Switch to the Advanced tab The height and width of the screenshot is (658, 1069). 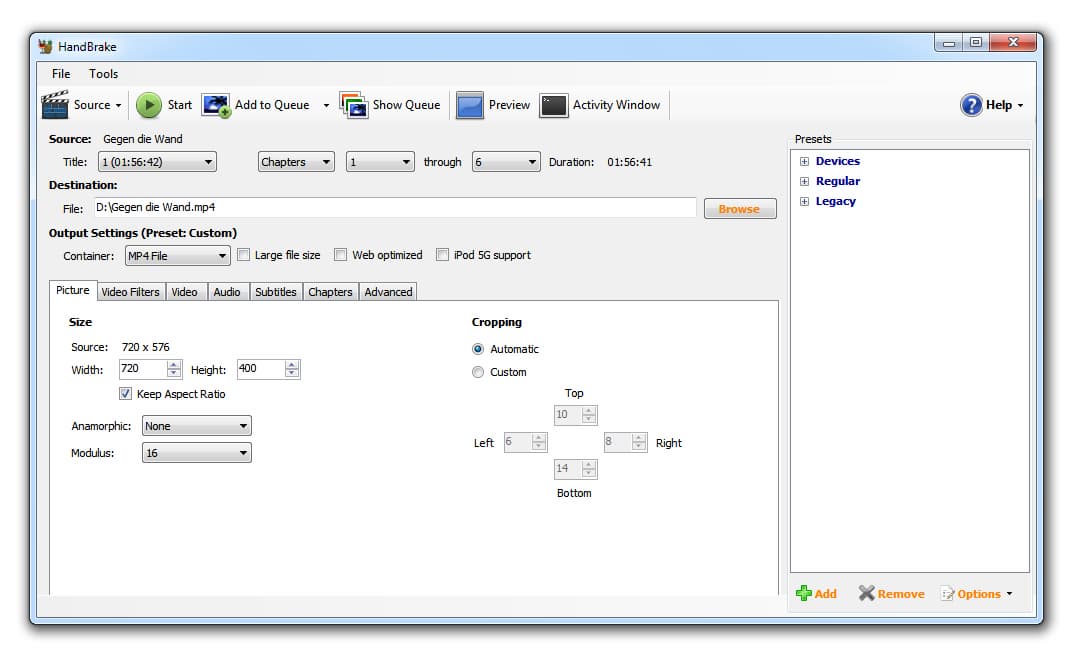389,293
